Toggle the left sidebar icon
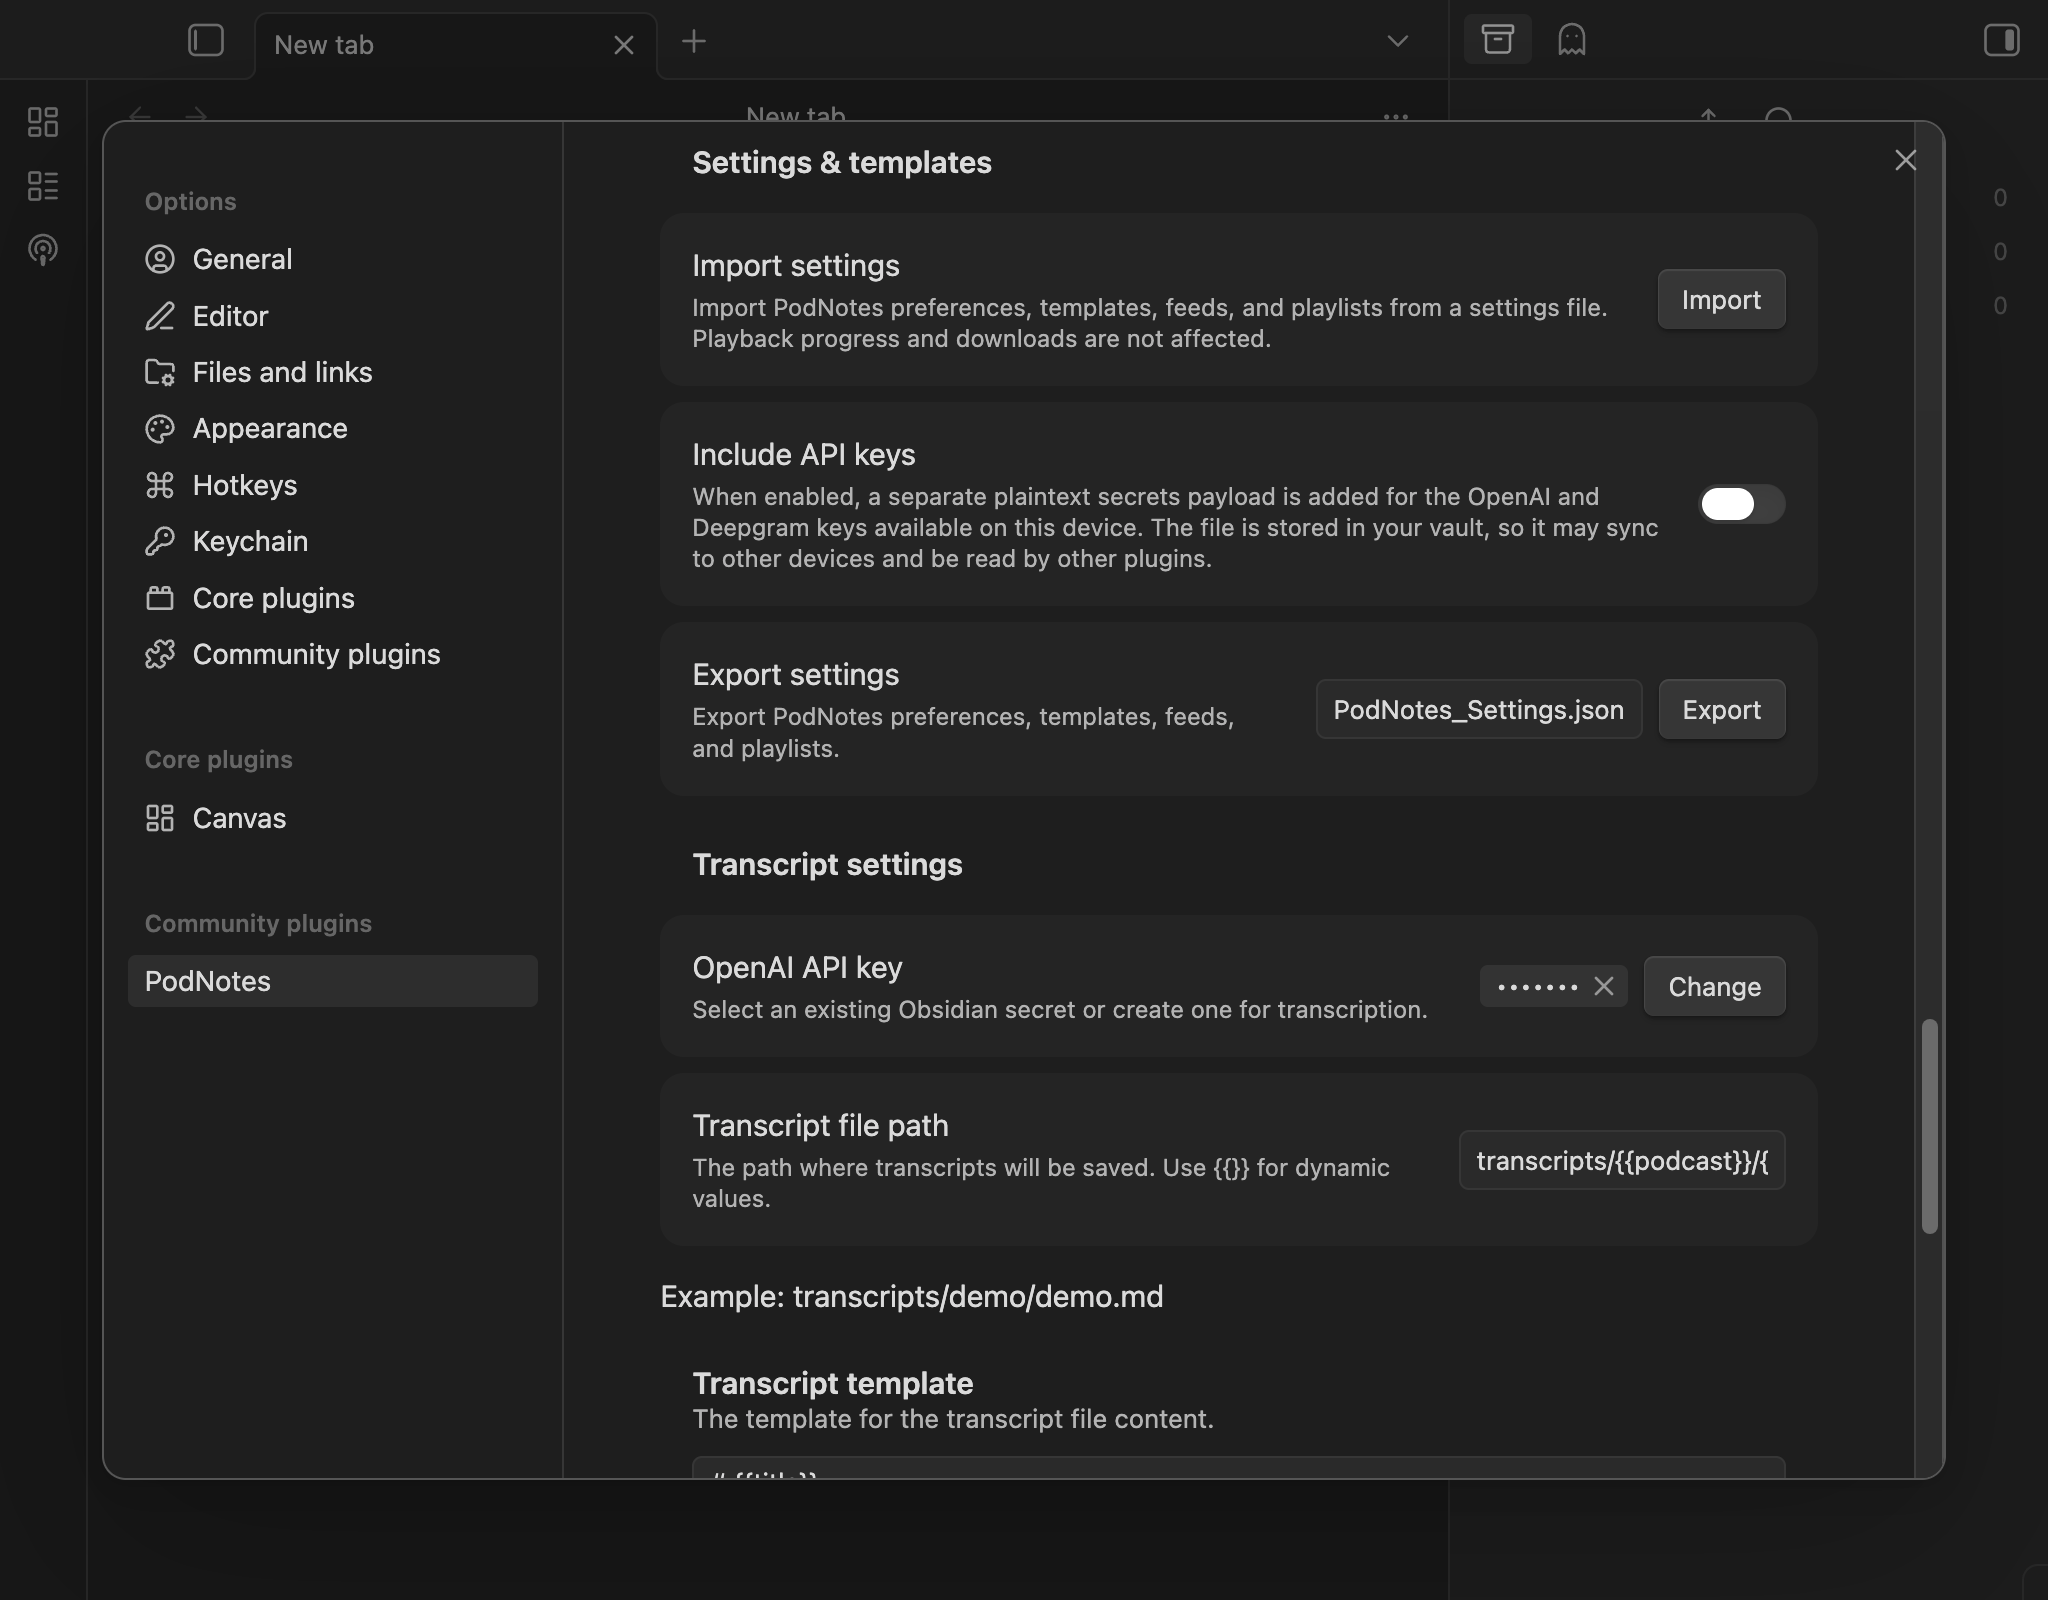 click(206, 41)
